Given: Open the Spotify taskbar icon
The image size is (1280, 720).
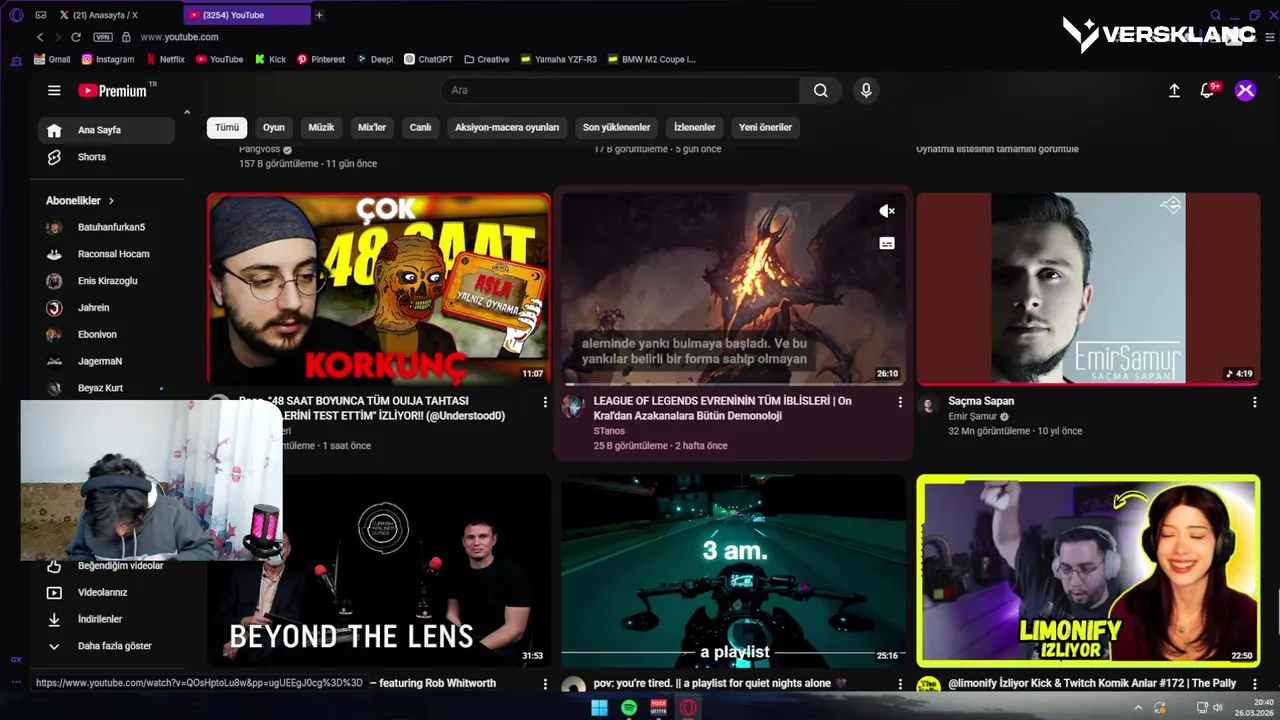Looking at the screenshot, I should coord(629,708).
